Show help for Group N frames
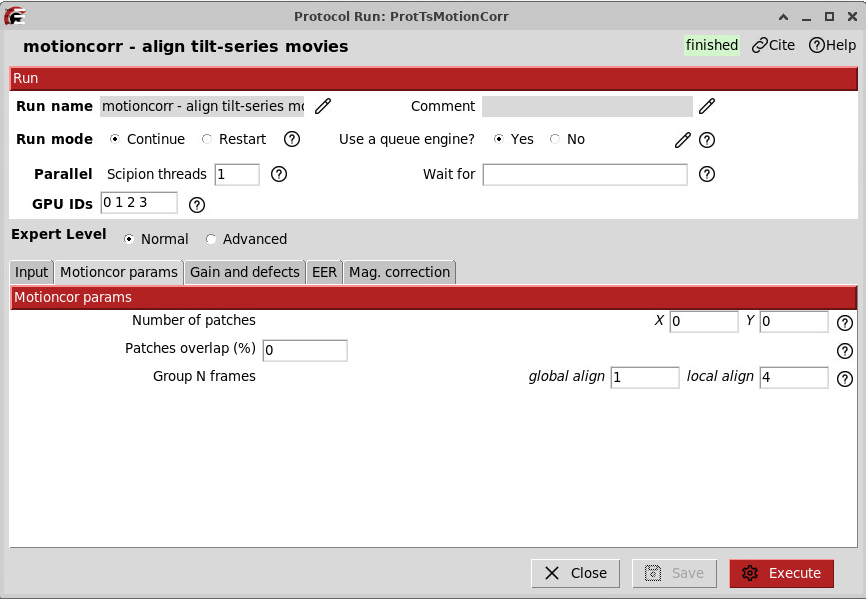Image resolution: width=866 pixels, height=599 pixels. pos(844,379)
